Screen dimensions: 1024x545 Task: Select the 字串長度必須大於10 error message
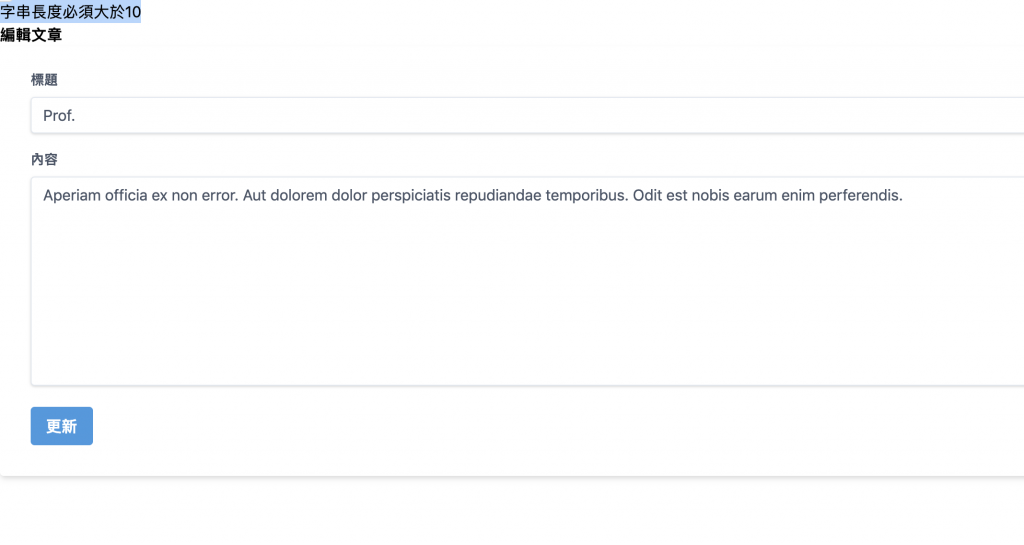pyautogui.click(x=71, y=12)
